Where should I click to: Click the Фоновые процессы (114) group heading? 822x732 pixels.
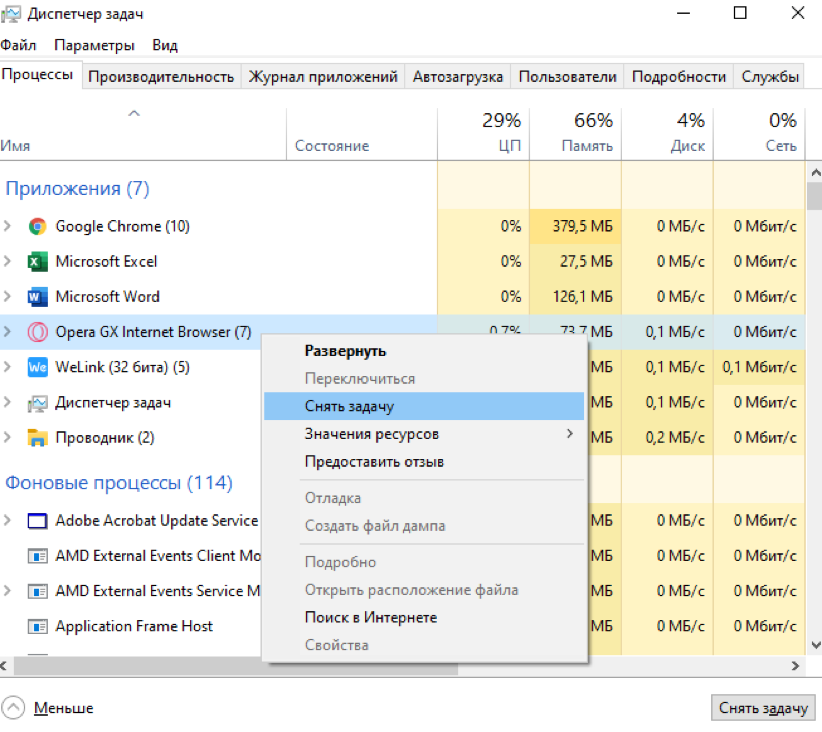coord(119,482)
